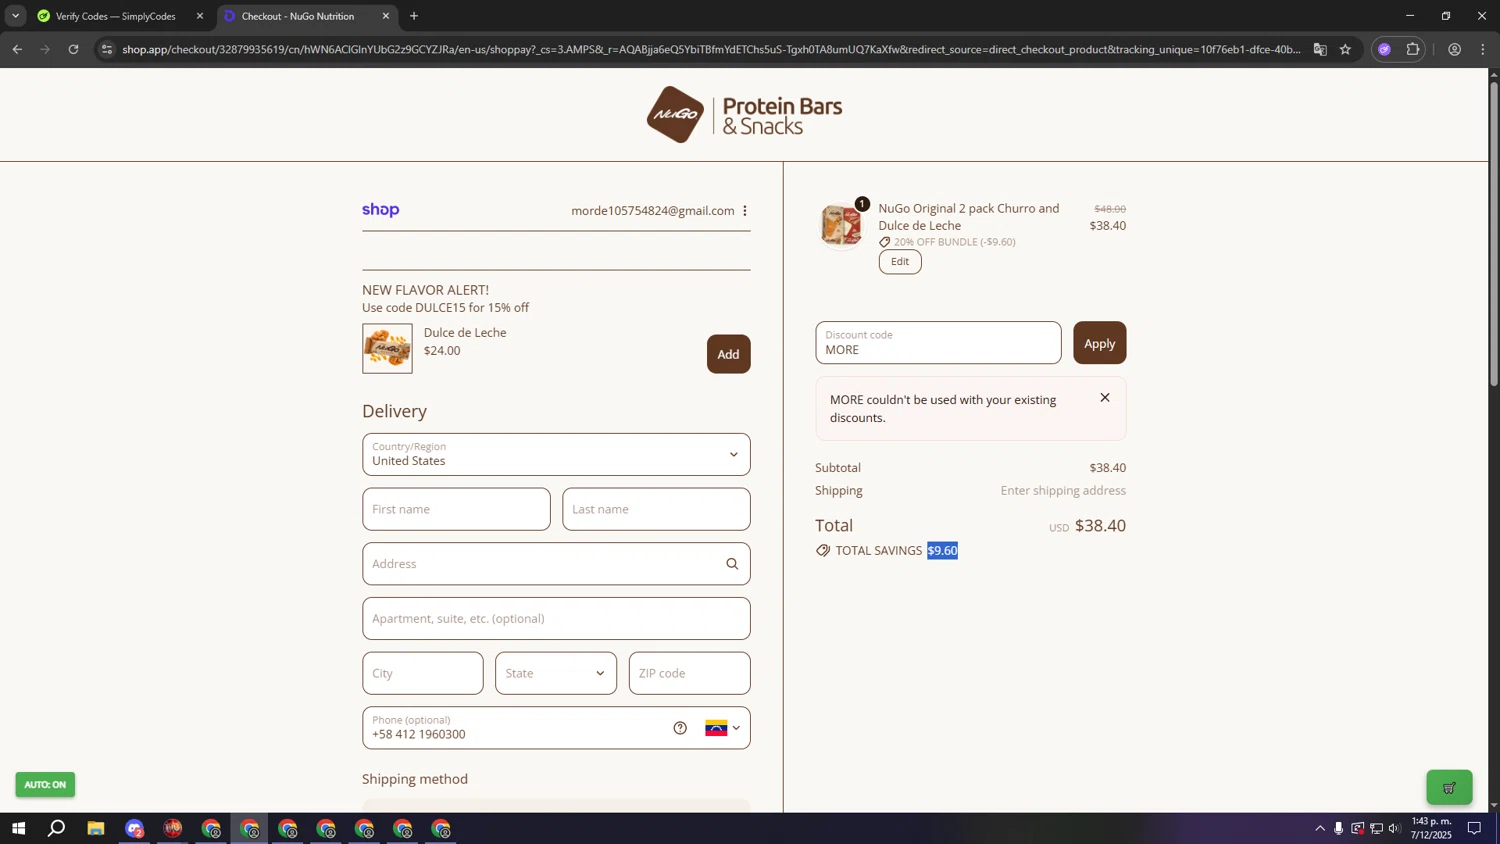Click the Shop pay logo
This screenshot has height=844, width=1500.
click(x=381, y=210)
